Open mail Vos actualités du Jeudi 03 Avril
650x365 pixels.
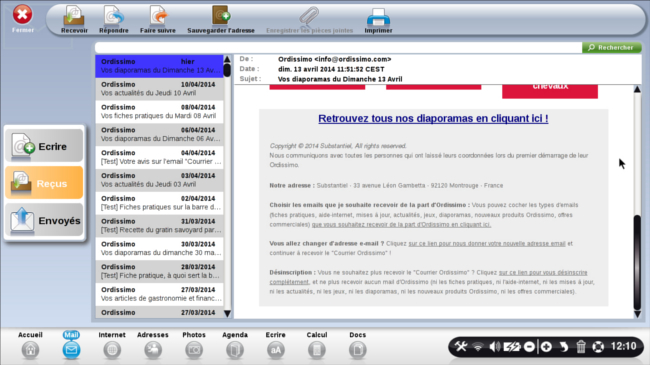pos(159,180)
